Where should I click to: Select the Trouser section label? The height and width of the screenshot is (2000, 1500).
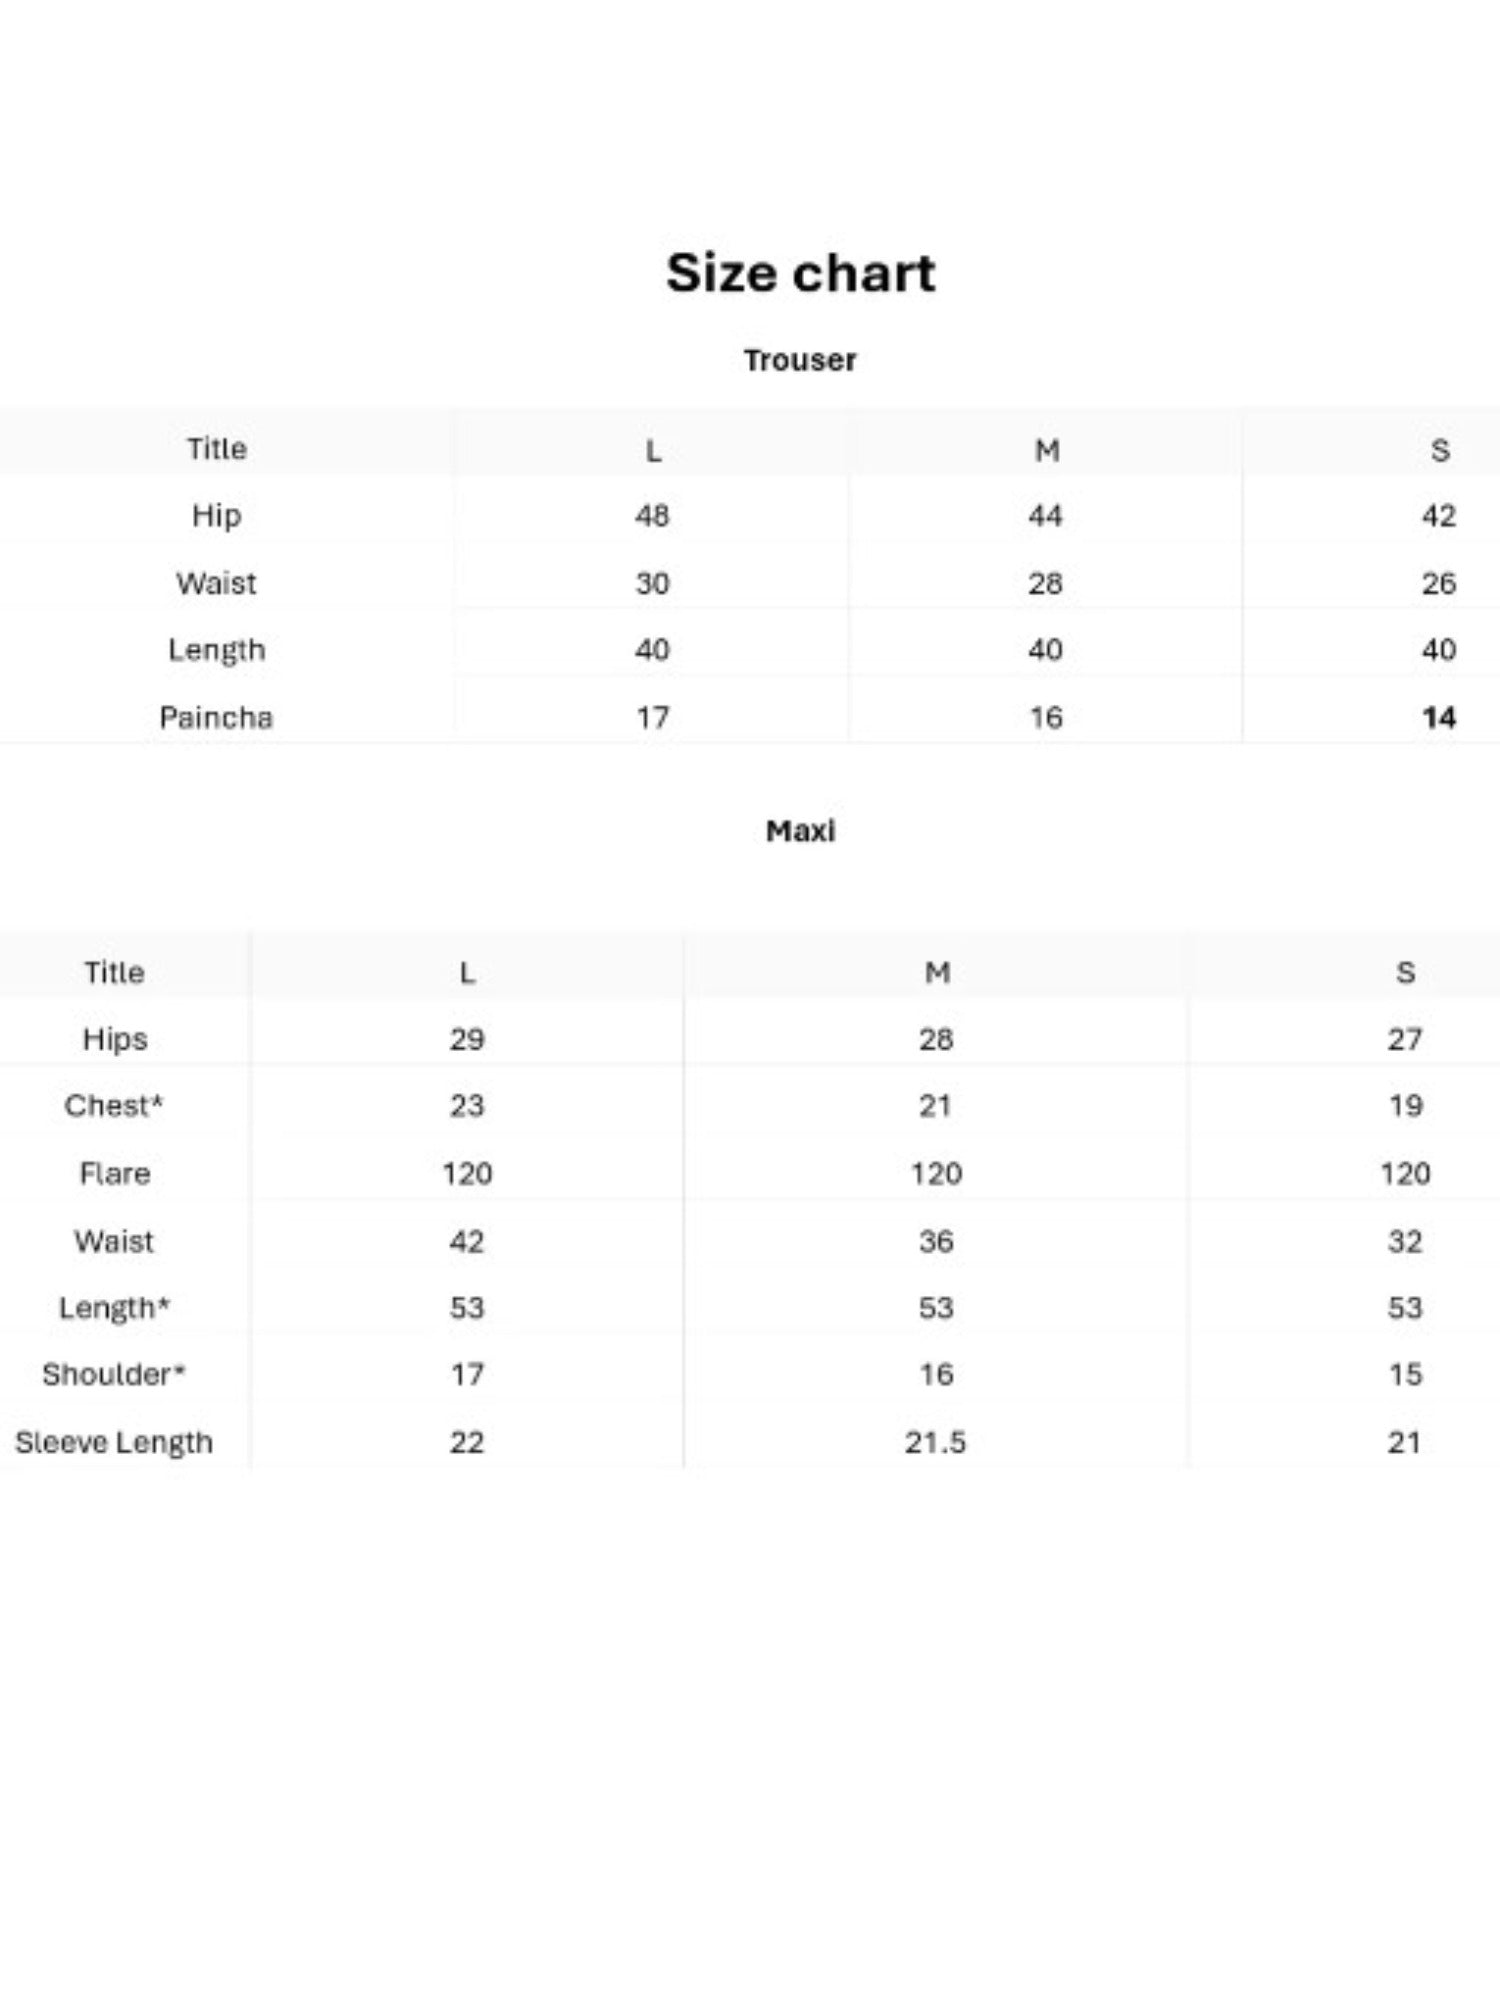(x=800, y=360)
